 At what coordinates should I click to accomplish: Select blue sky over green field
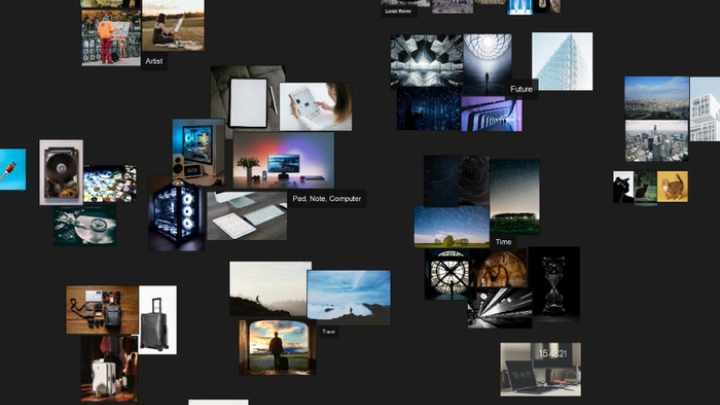(451, 227)
